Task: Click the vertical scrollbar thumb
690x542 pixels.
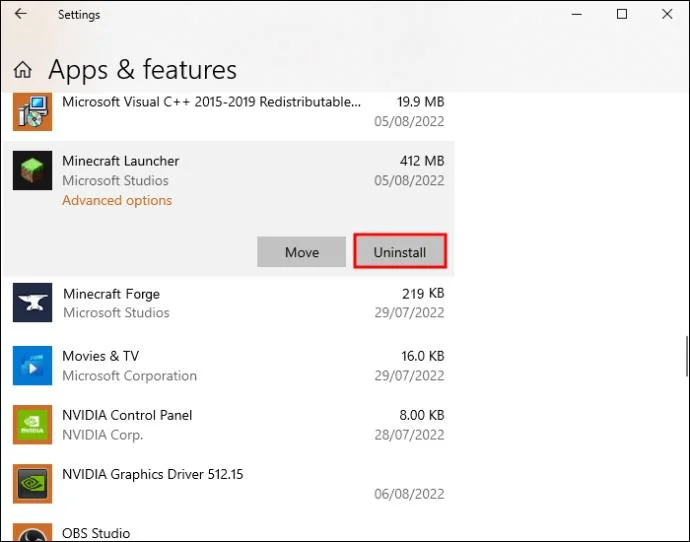Action: [686, 356]
